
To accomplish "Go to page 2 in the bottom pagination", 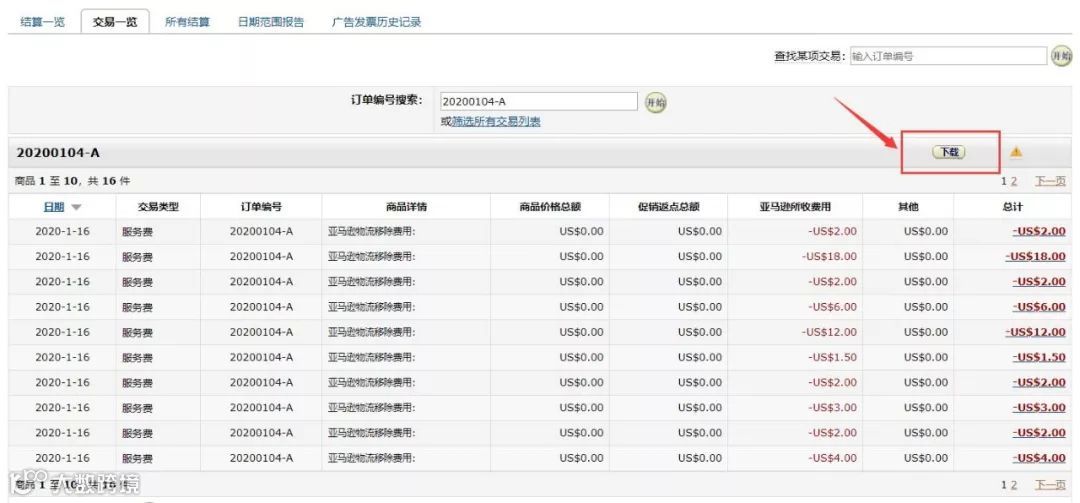I will click(1014, 485).
